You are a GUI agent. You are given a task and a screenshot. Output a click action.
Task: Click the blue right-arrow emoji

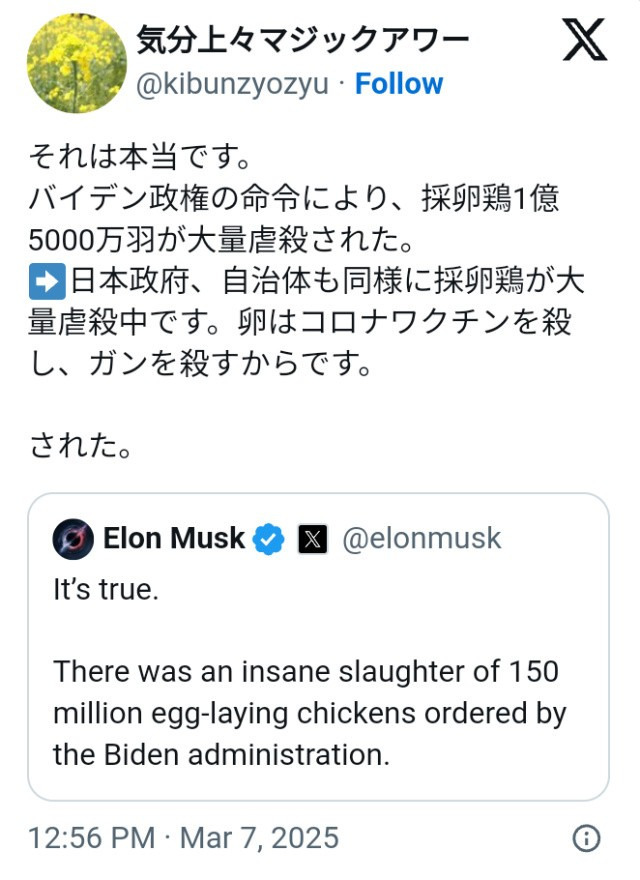[x=47, y=281]
